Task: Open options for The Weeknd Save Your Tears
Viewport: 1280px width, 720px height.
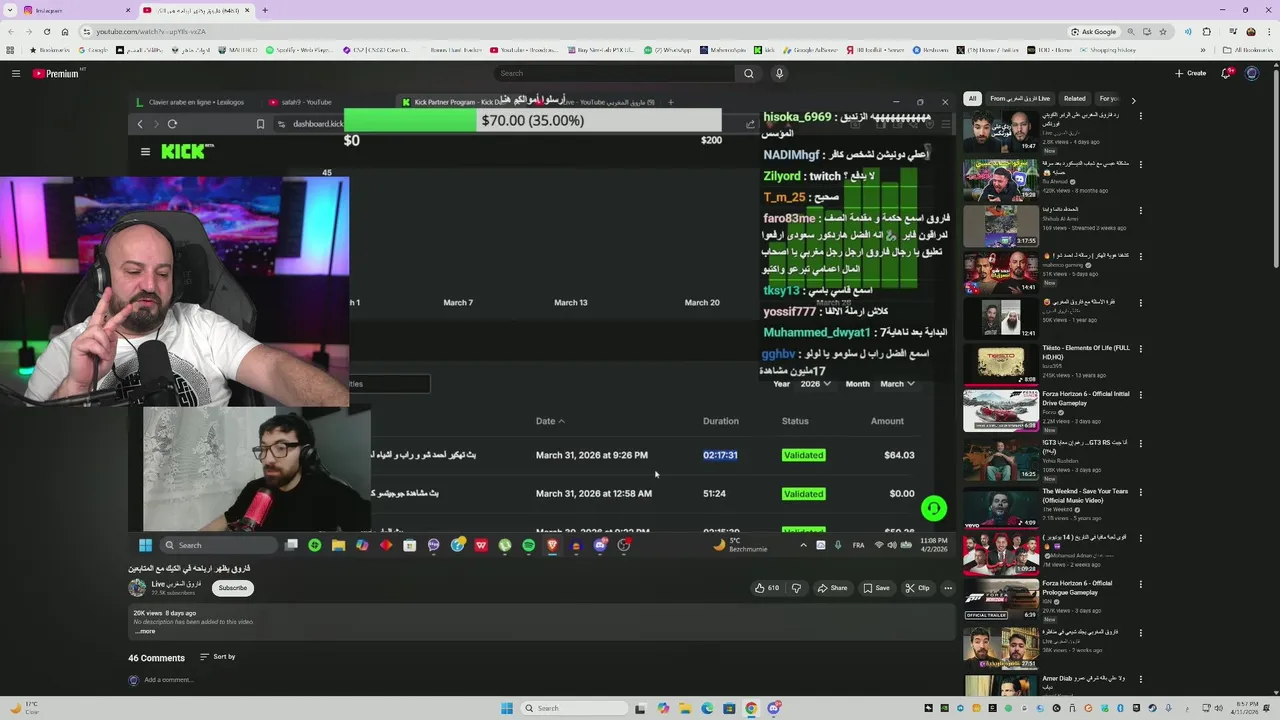Action: click(x=1140, y=492)
